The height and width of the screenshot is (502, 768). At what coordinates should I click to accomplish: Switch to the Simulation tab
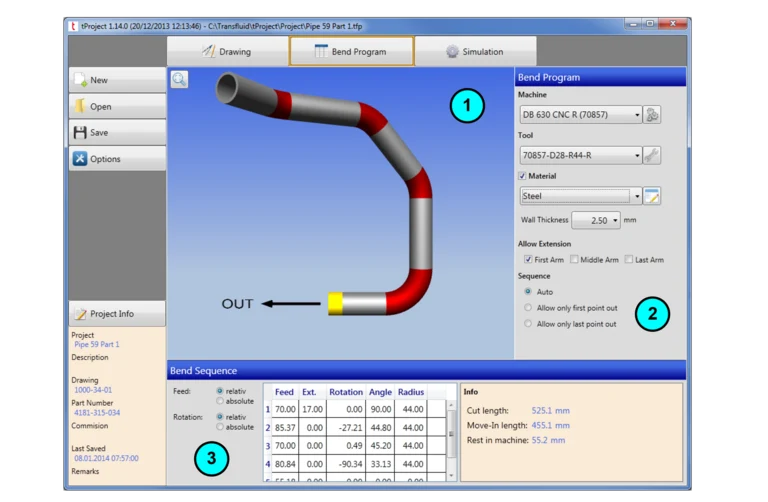[475, 51]
